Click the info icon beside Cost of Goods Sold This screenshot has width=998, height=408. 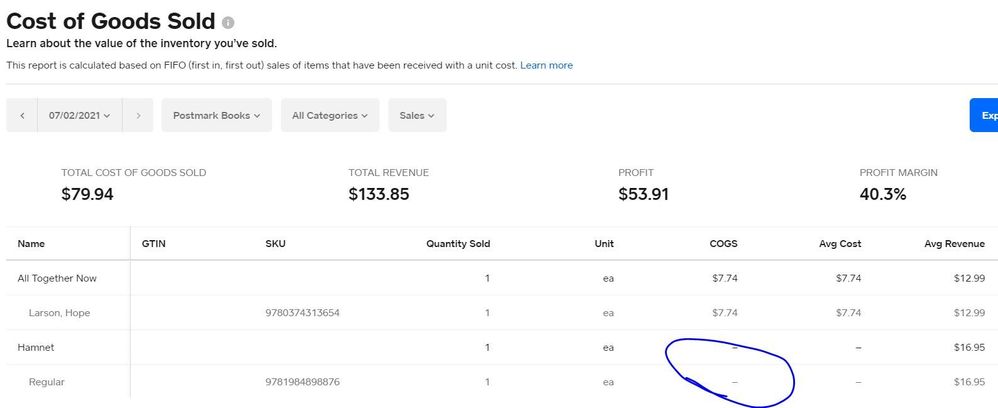click(x=229, y=22)
